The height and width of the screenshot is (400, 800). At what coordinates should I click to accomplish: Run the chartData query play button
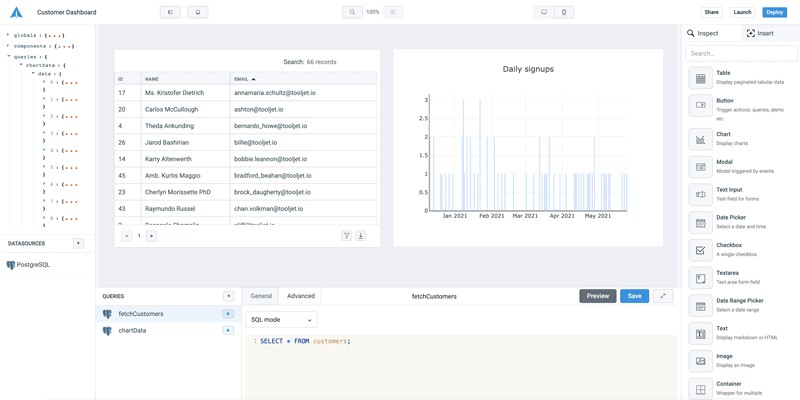pos(228,330)
